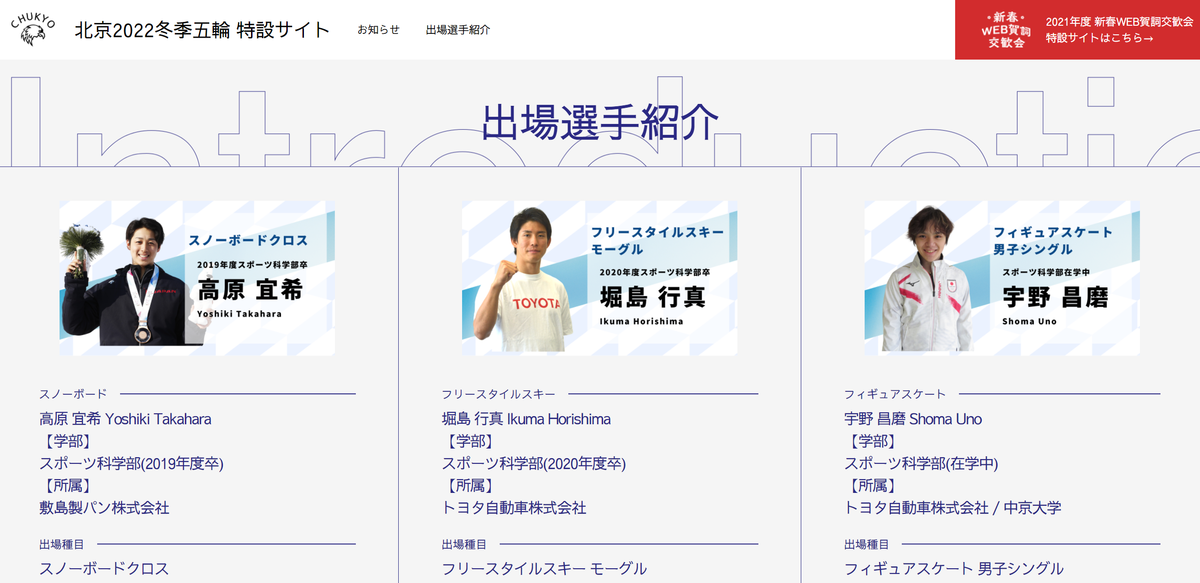The height and width of the screenshot is (583, 1200).
Task: Click スポーツ科学部(2019年度卒) text
Action: click(131, 463)
